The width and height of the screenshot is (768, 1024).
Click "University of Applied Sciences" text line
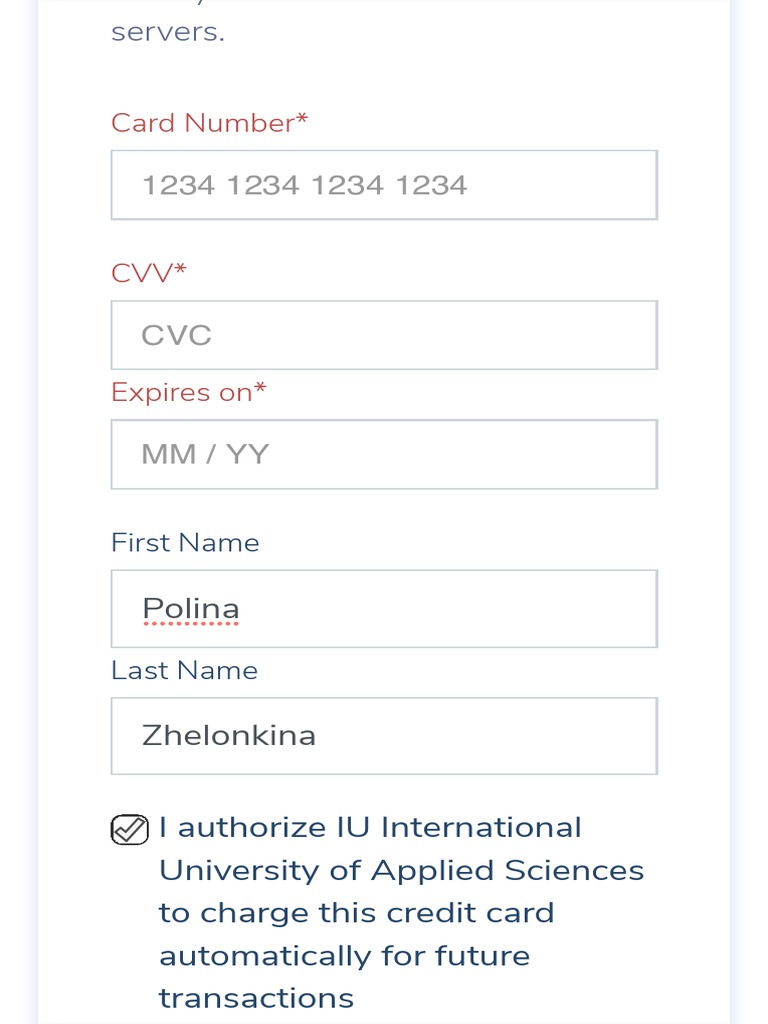point(401,871)
